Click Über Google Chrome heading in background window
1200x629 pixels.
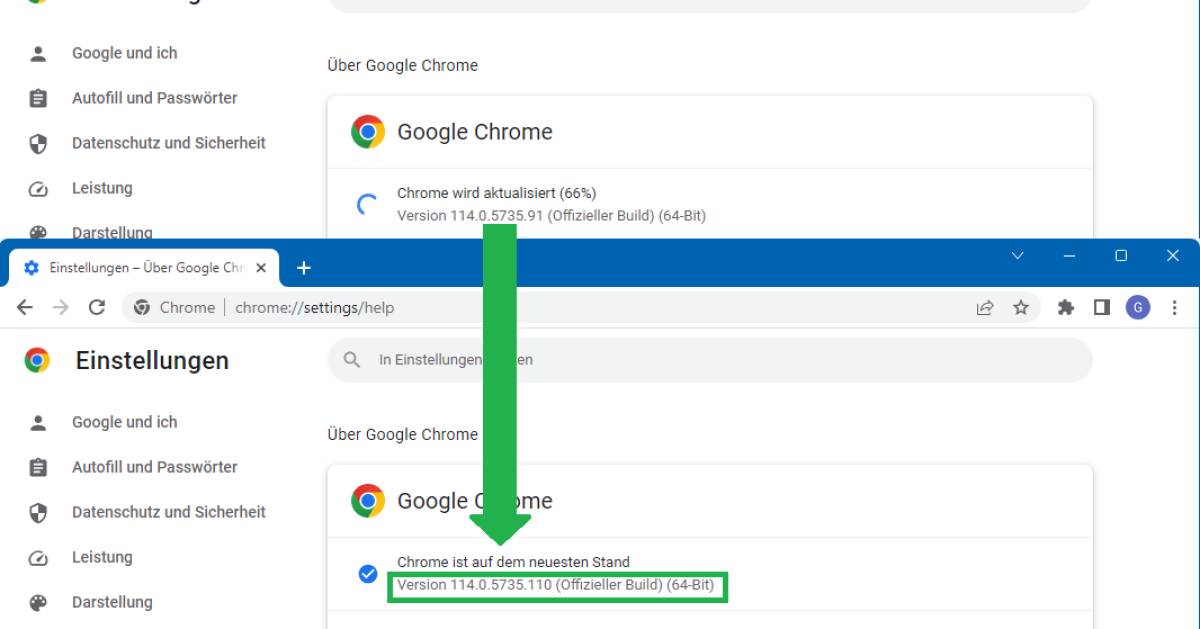tap(402, 65)
